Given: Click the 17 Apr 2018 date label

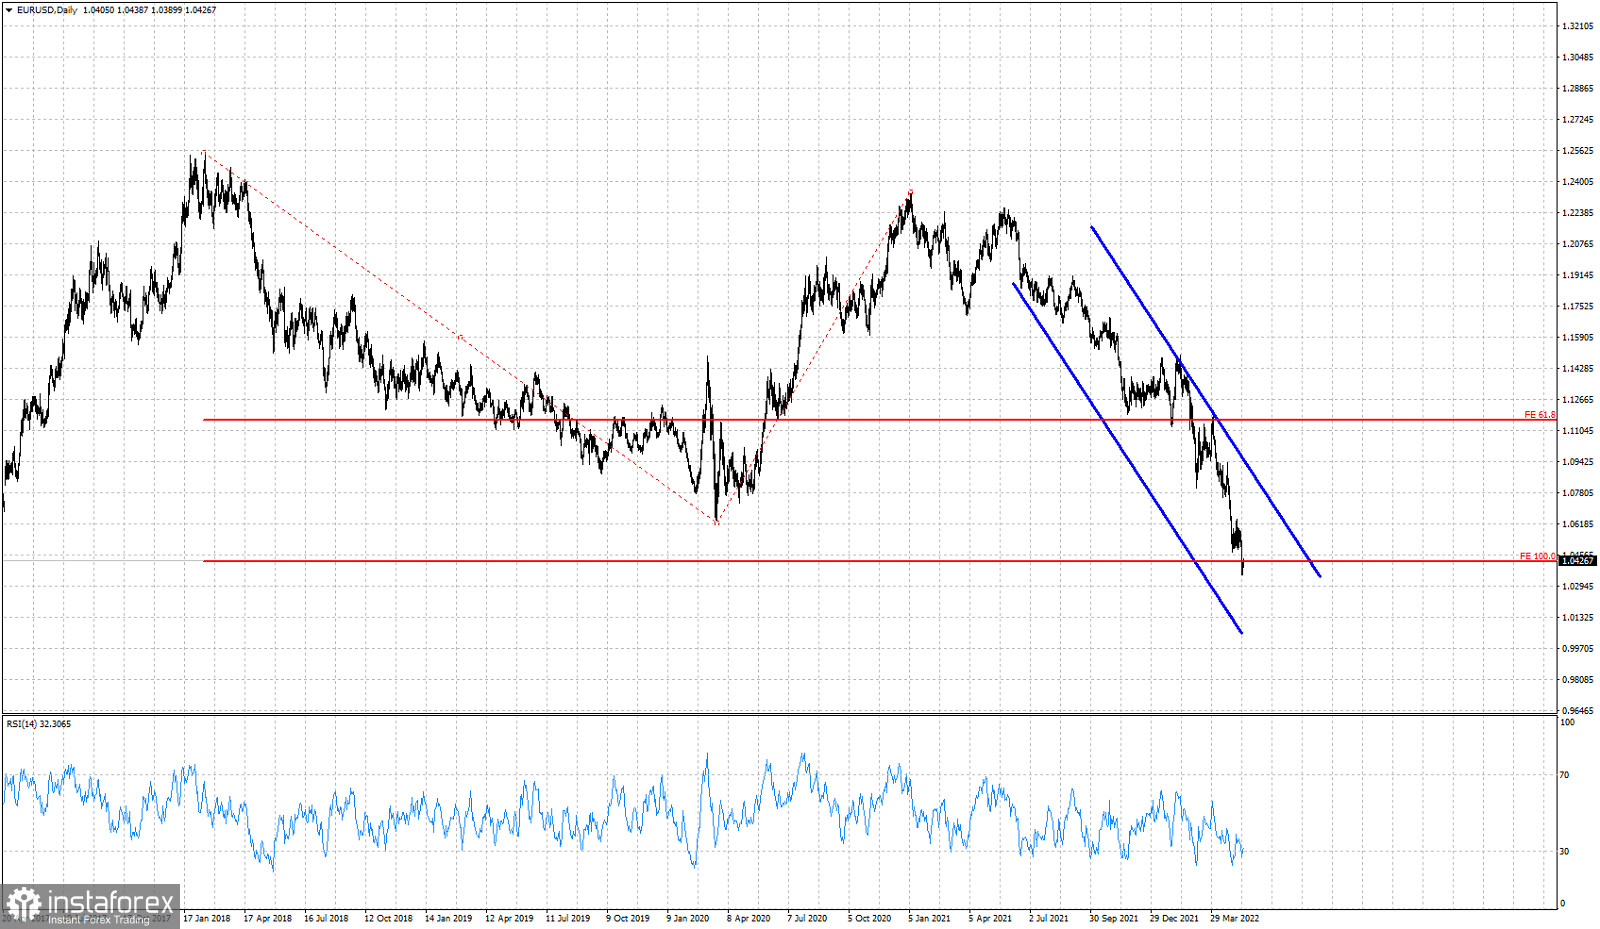Looking at the screenshot, I should [x=268, y=918].
